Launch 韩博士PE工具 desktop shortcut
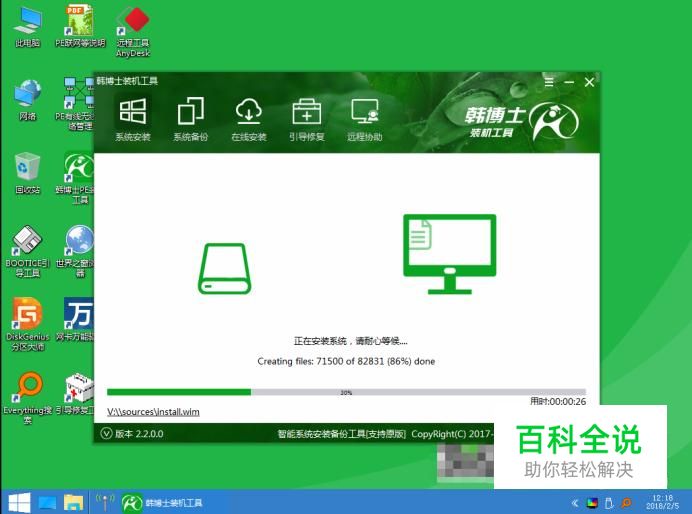Viewport: 692px width, 514px height. pos(79,178)
